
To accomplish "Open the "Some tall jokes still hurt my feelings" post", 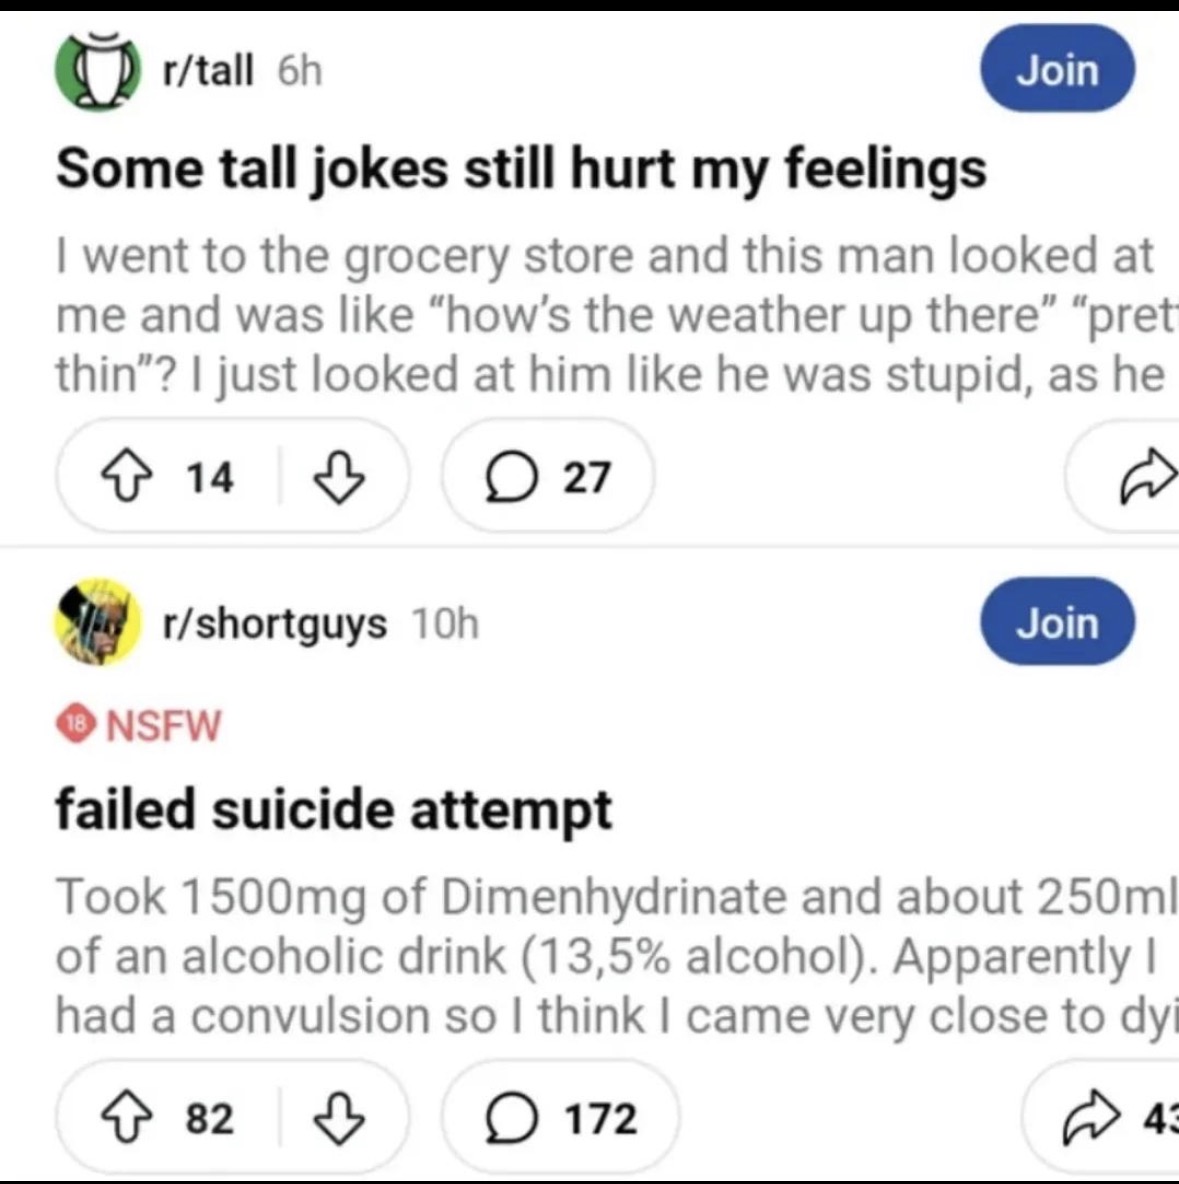I will point(520,168).
